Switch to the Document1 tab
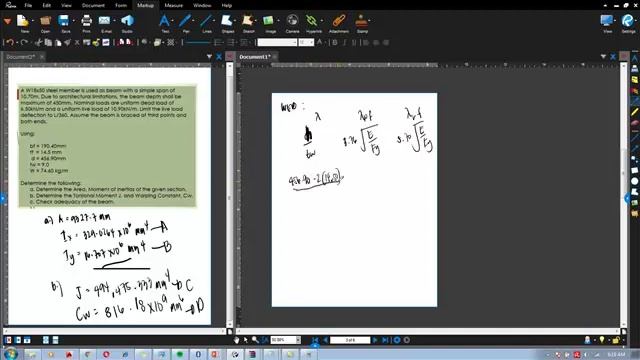 pos(255,57)
